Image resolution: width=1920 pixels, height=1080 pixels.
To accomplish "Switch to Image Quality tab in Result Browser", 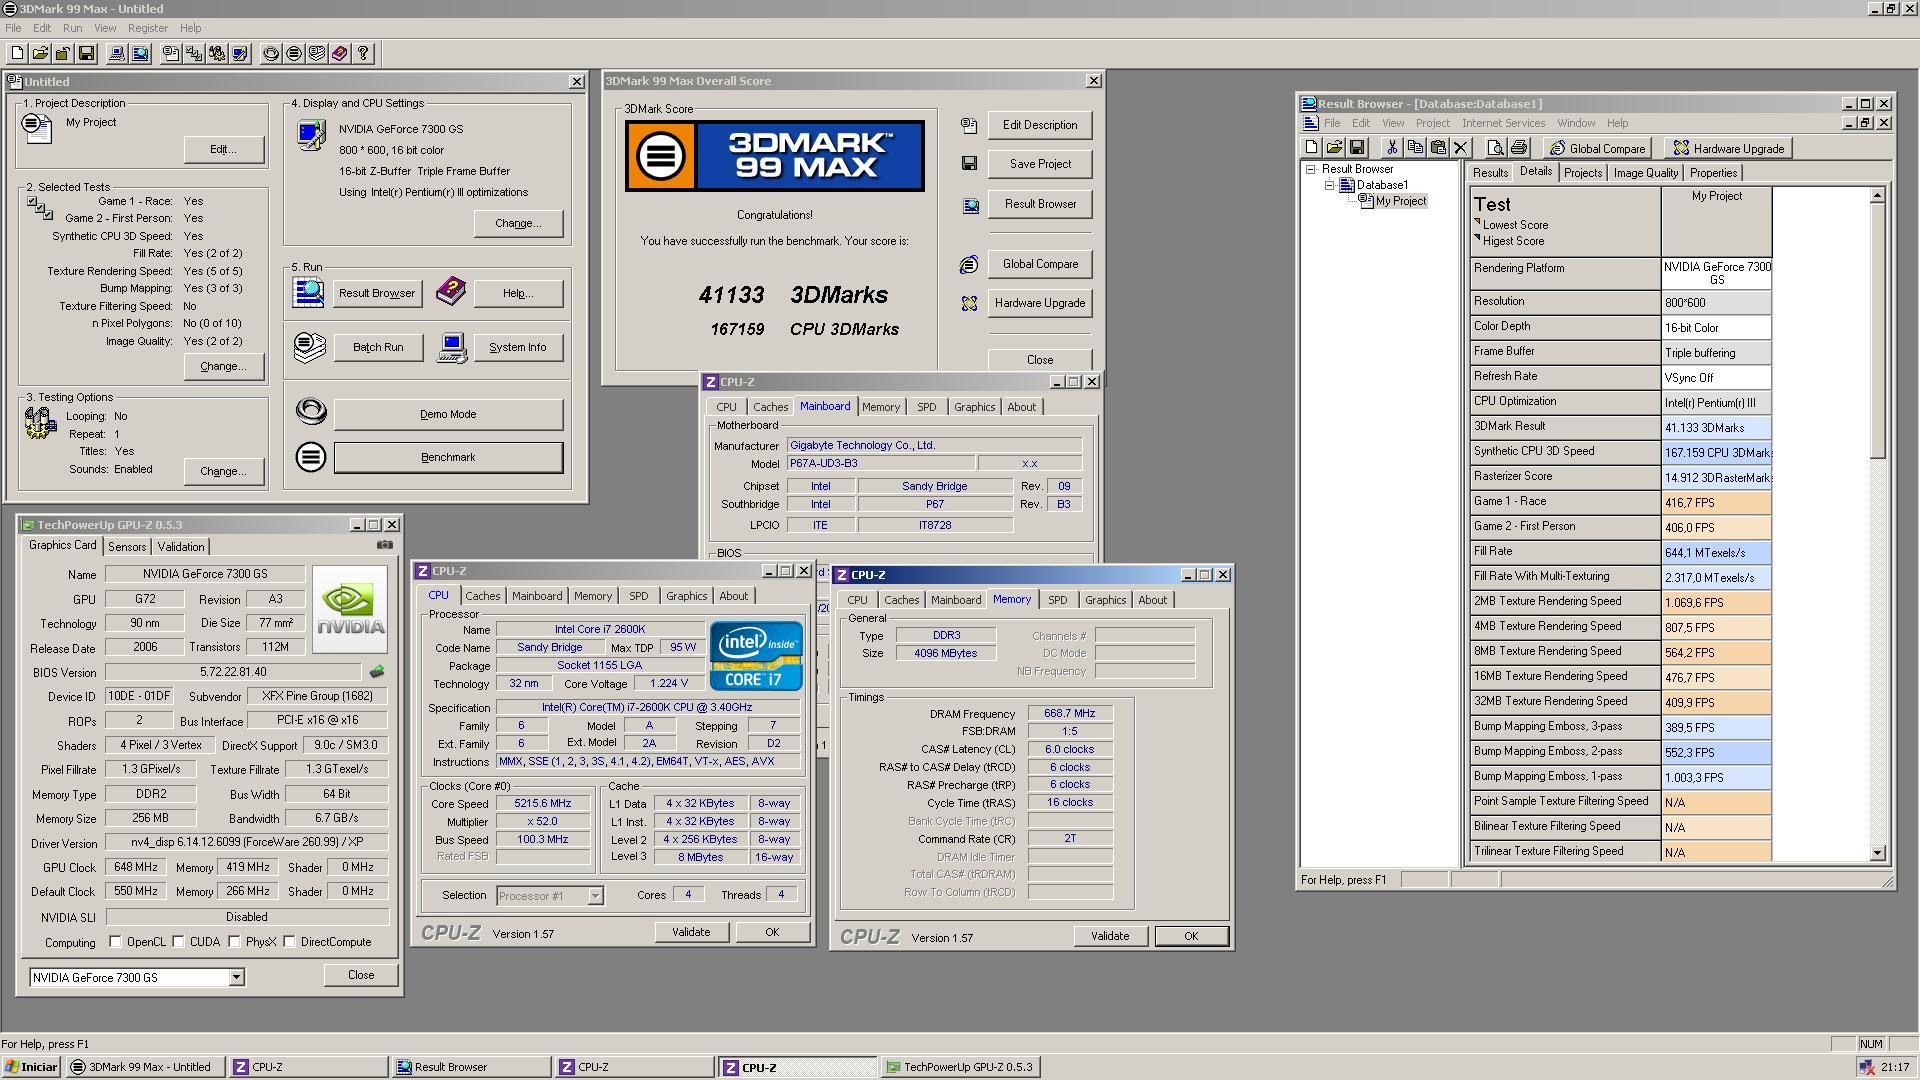I will pos(1646,173).
